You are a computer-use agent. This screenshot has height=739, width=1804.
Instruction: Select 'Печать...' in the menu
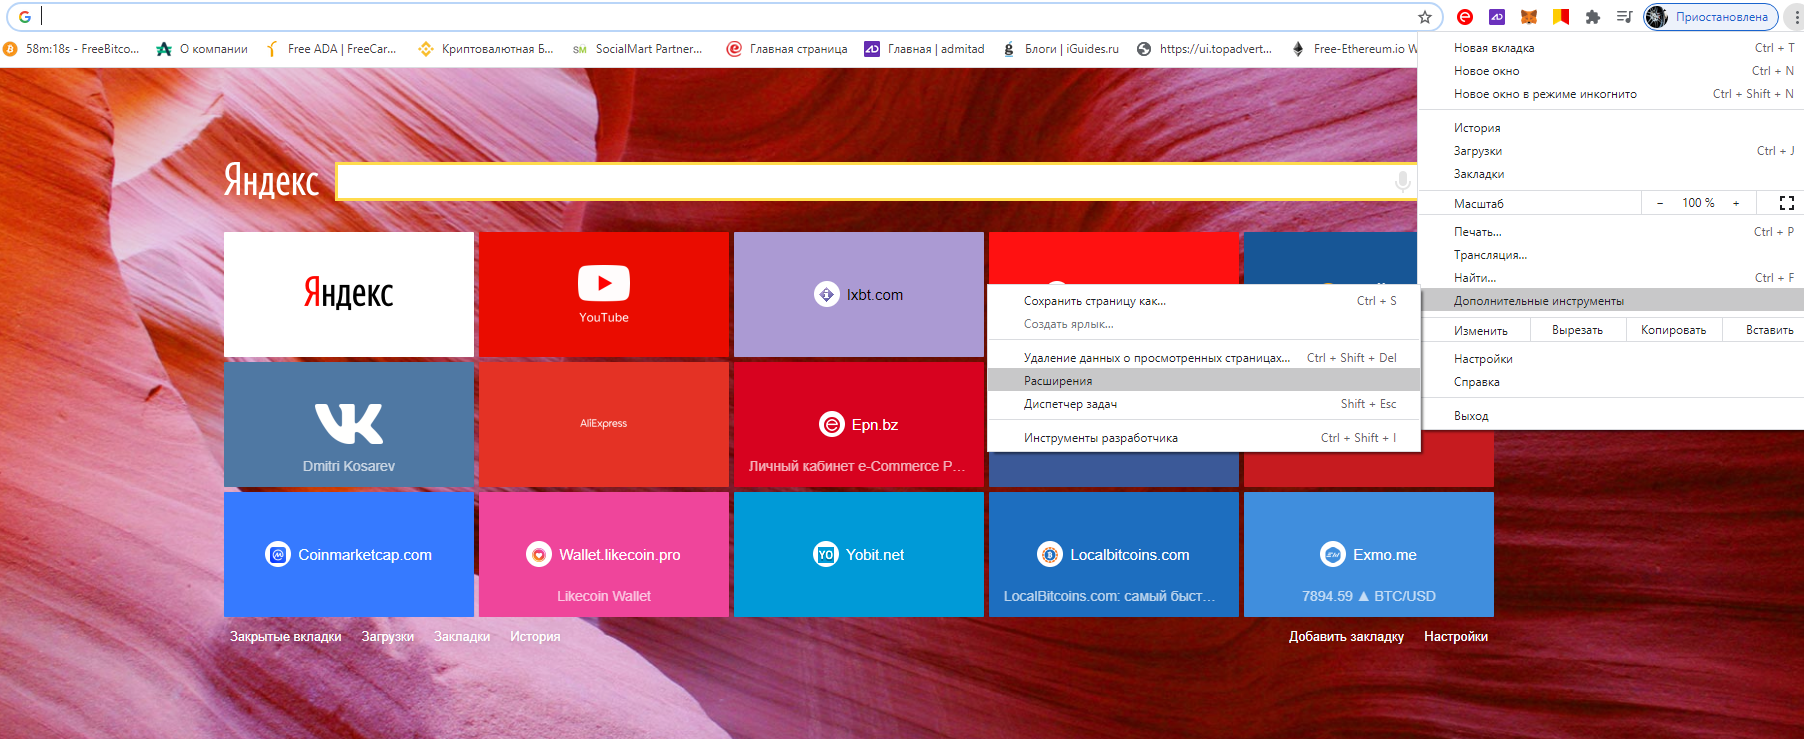(x=1611, y=232)
